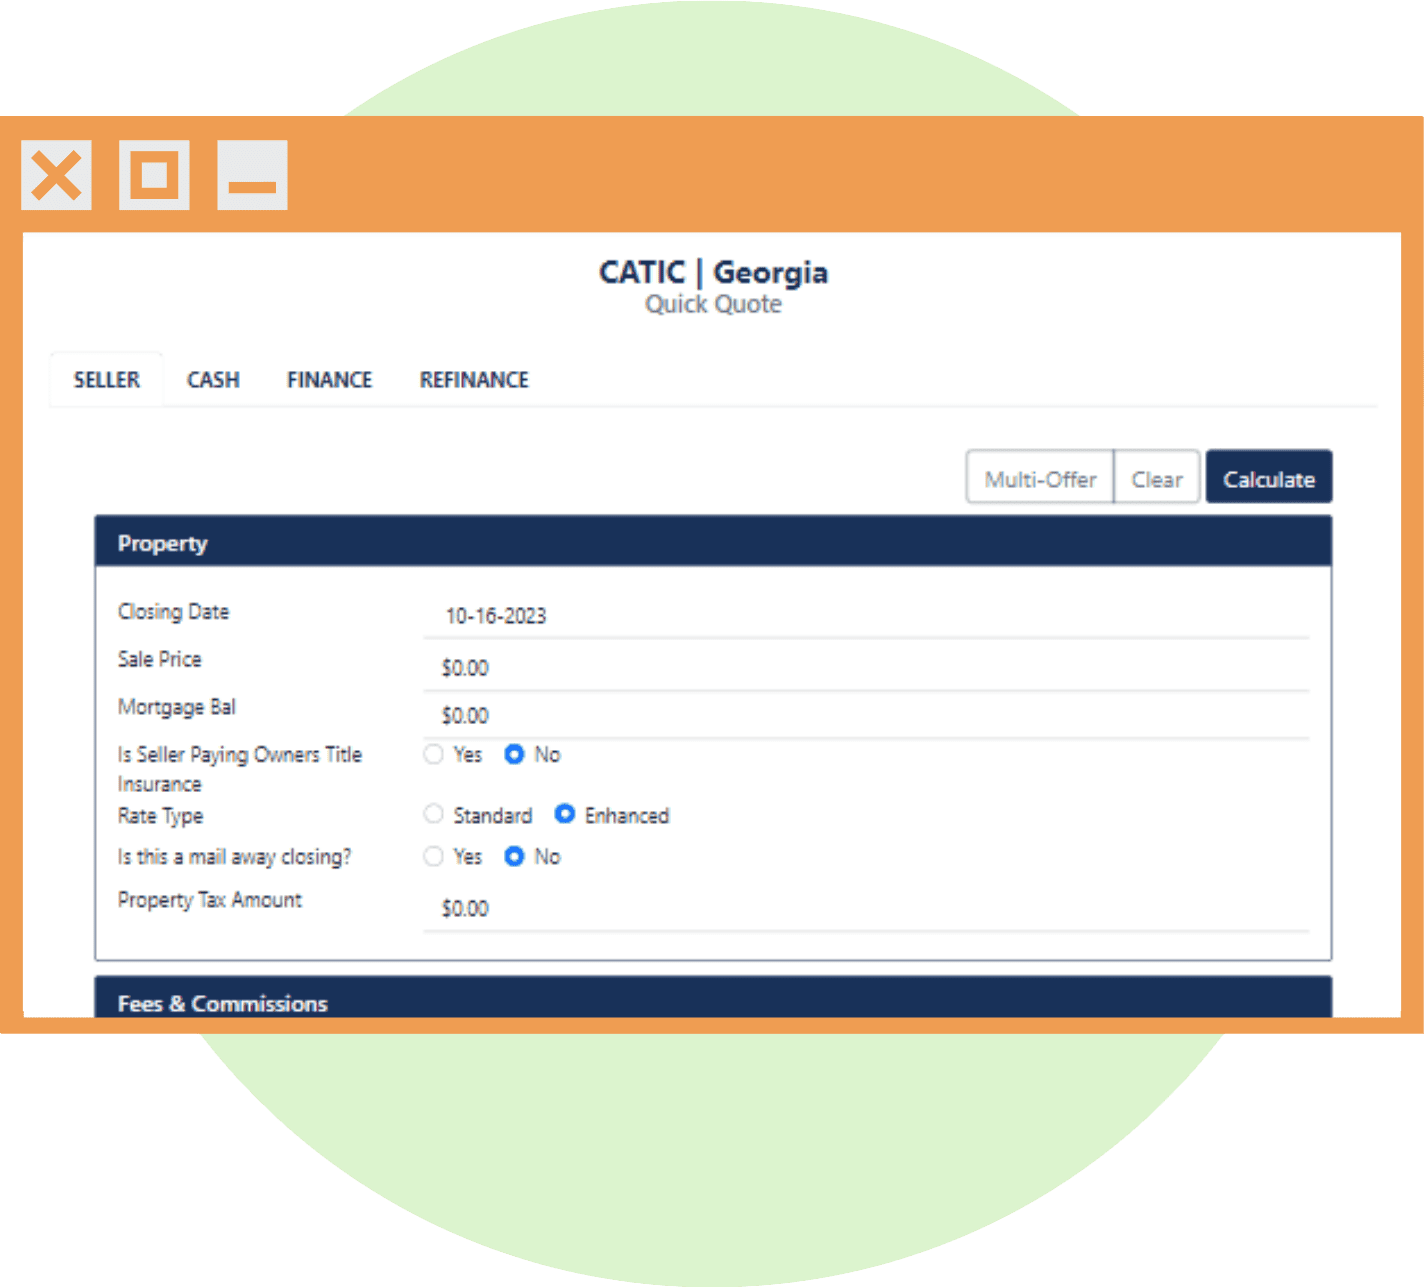This screenshot has height=1288, width=1424.
Task: Click the Is Seller Paying Owners Title Insurance label
Action: (239, 769)
